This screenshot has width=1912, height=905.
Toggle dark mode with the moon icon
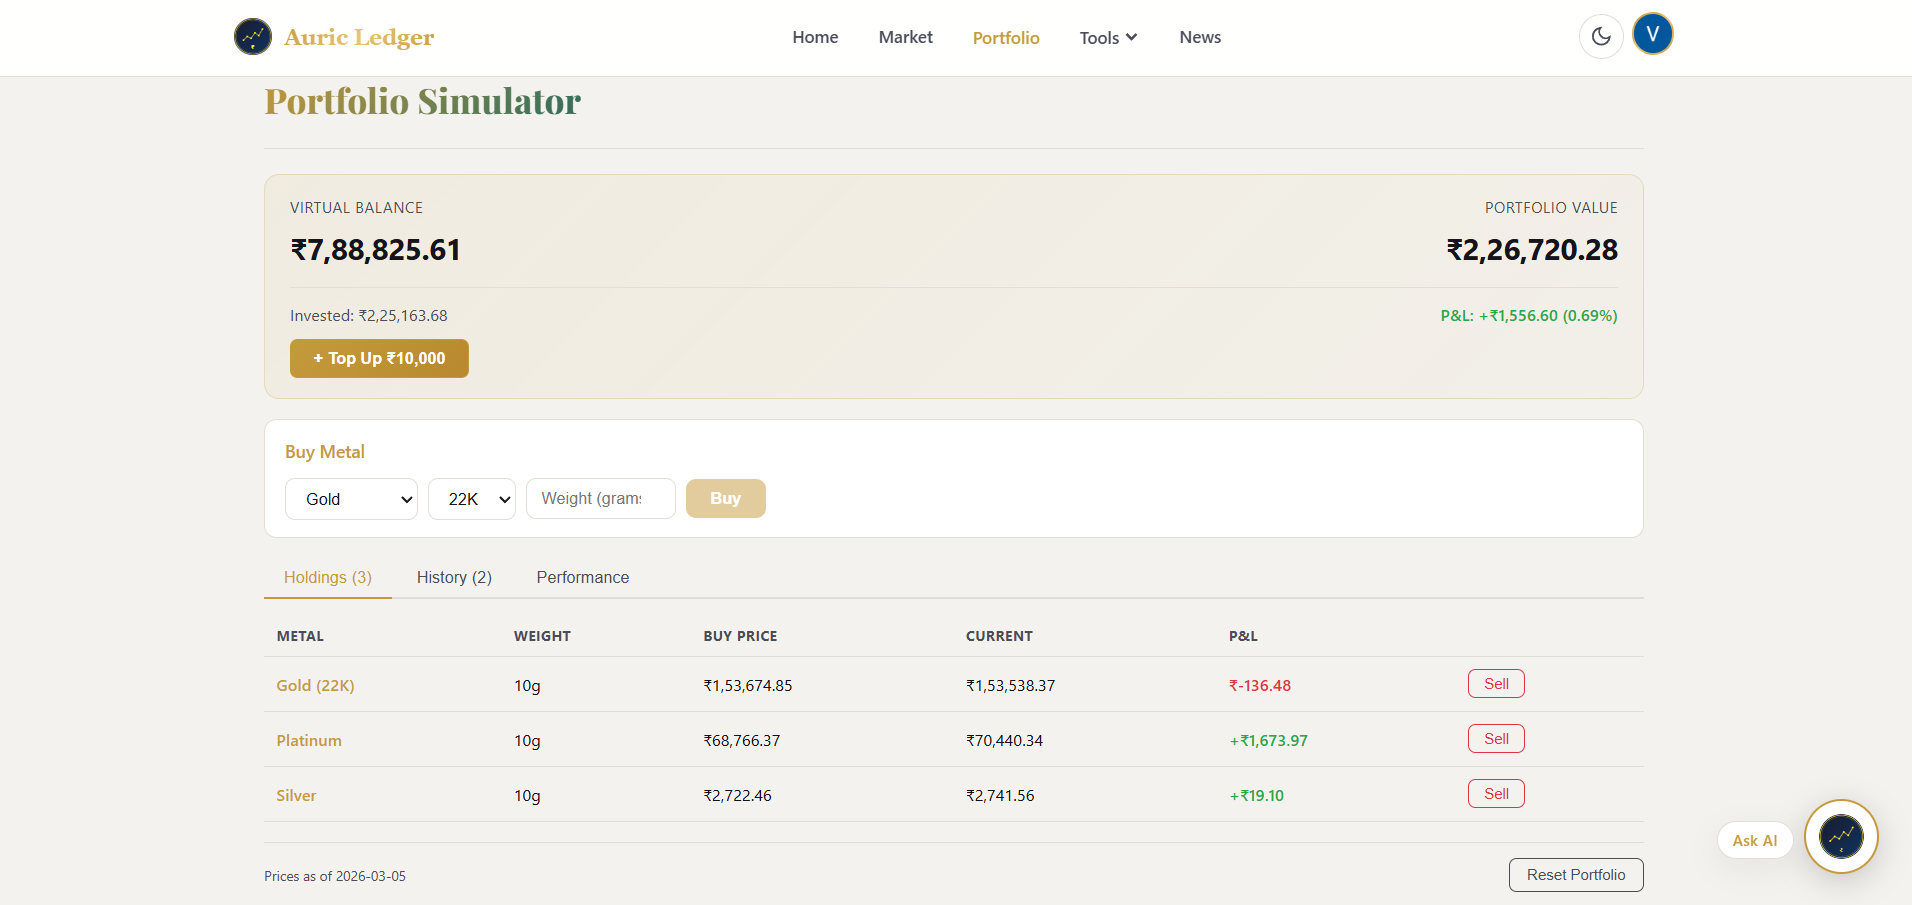[x=1601, y=35]
